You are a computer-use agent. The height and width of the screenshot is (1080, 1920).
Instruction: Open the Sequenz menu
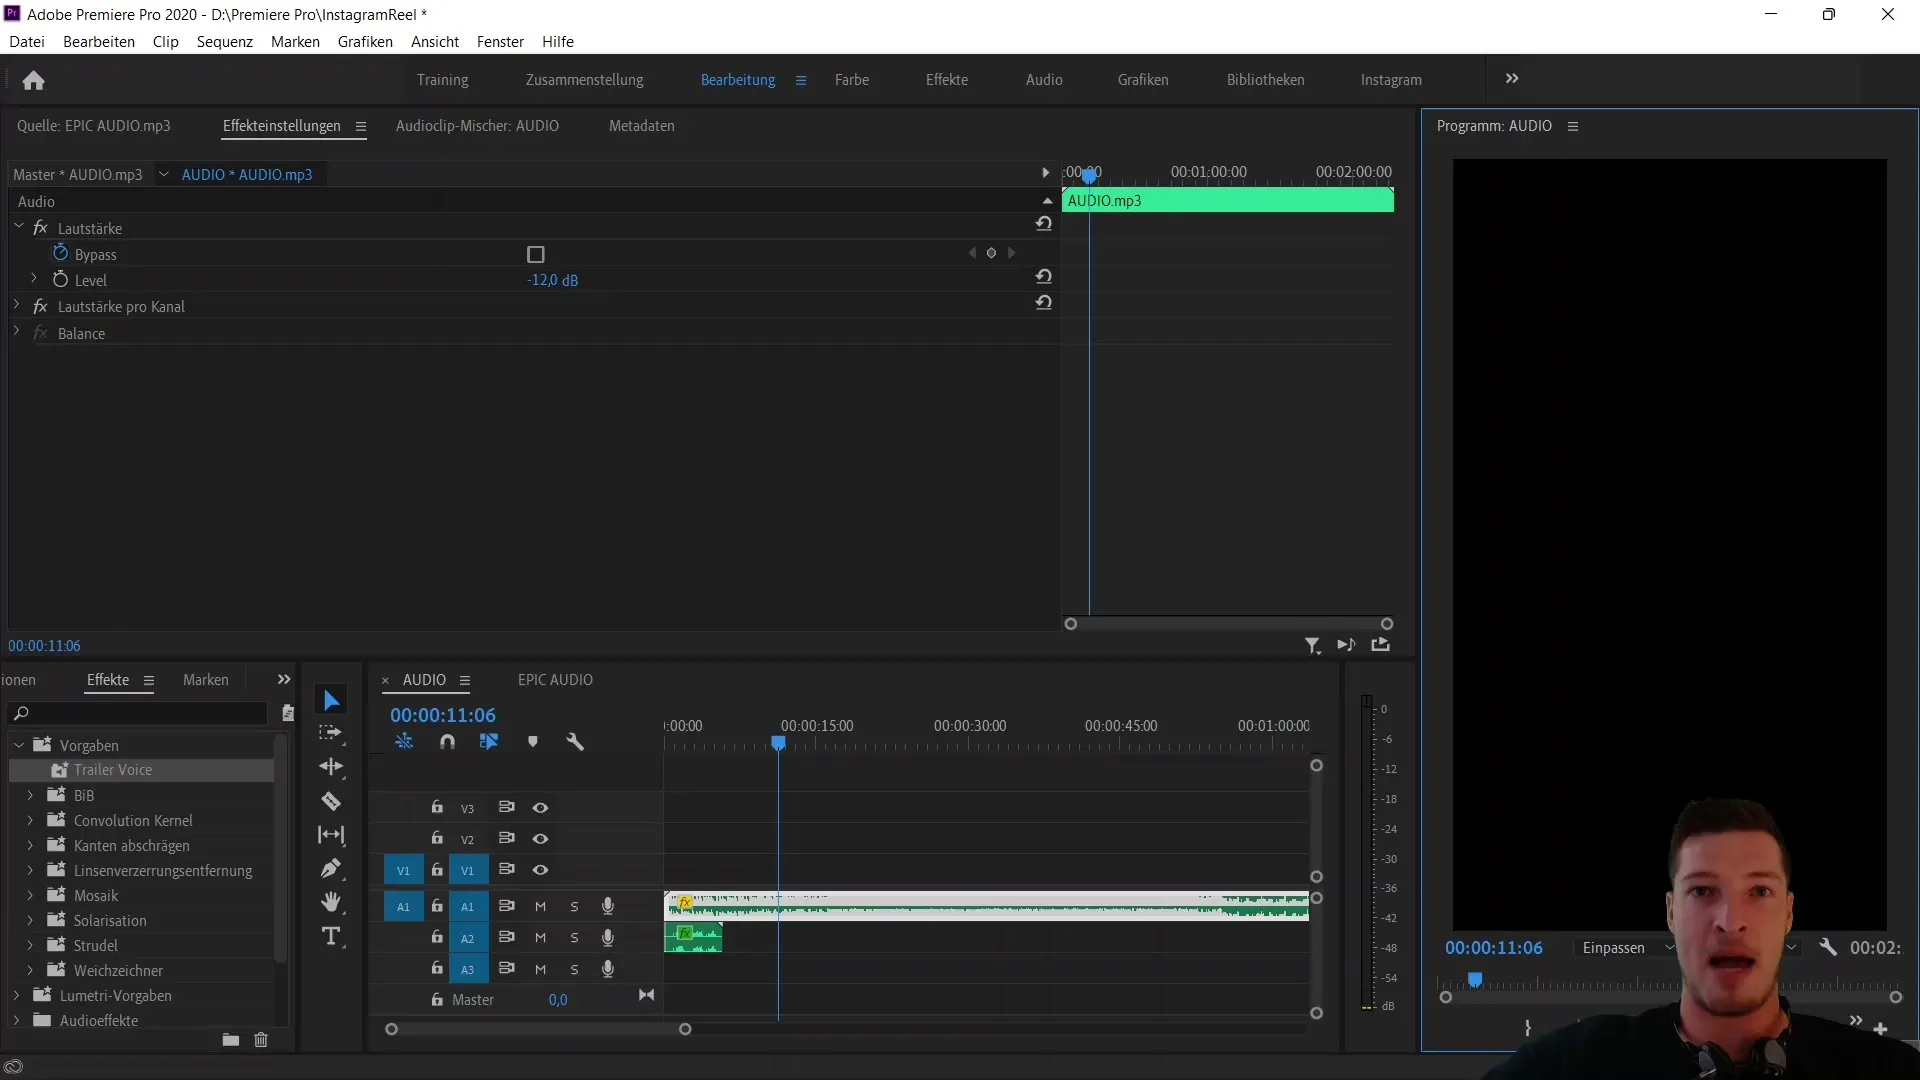point(225,41)
